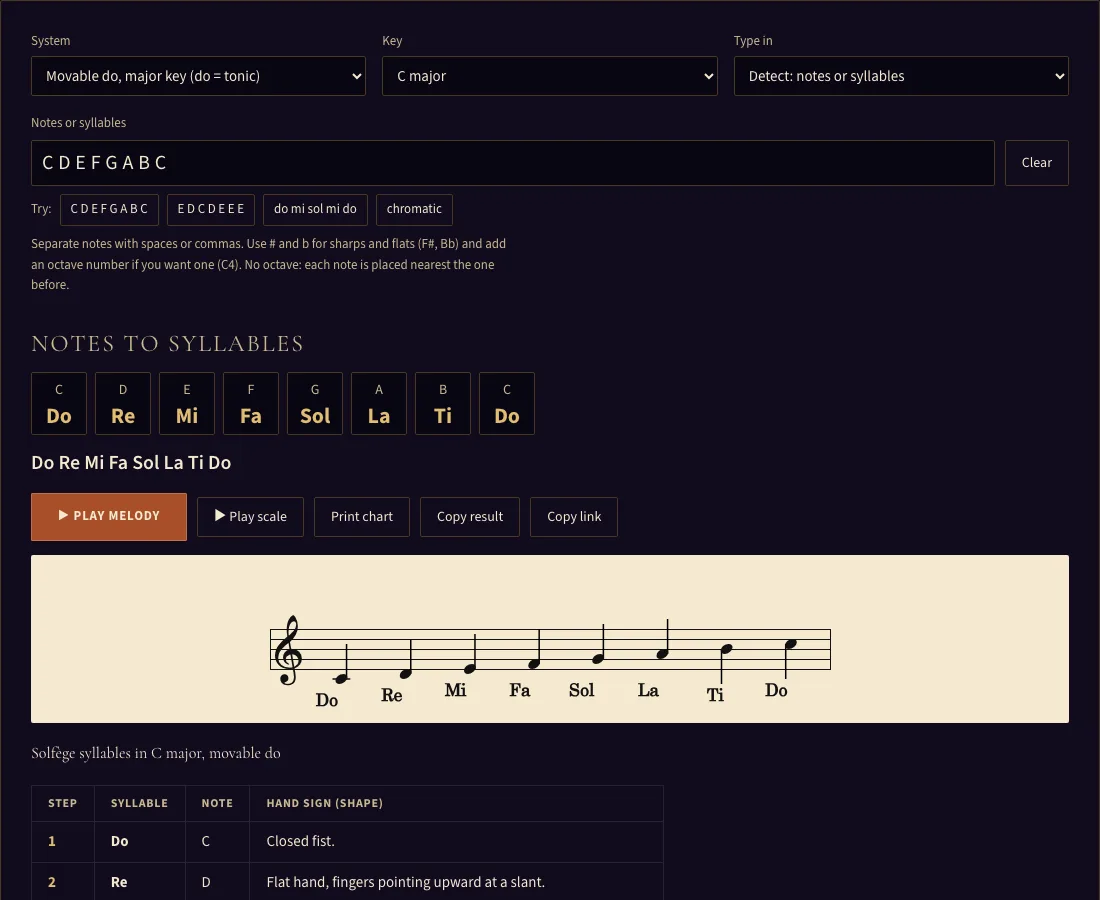
Task: Click the 'SYLLABLE' column header
Action: pos(140,803)
